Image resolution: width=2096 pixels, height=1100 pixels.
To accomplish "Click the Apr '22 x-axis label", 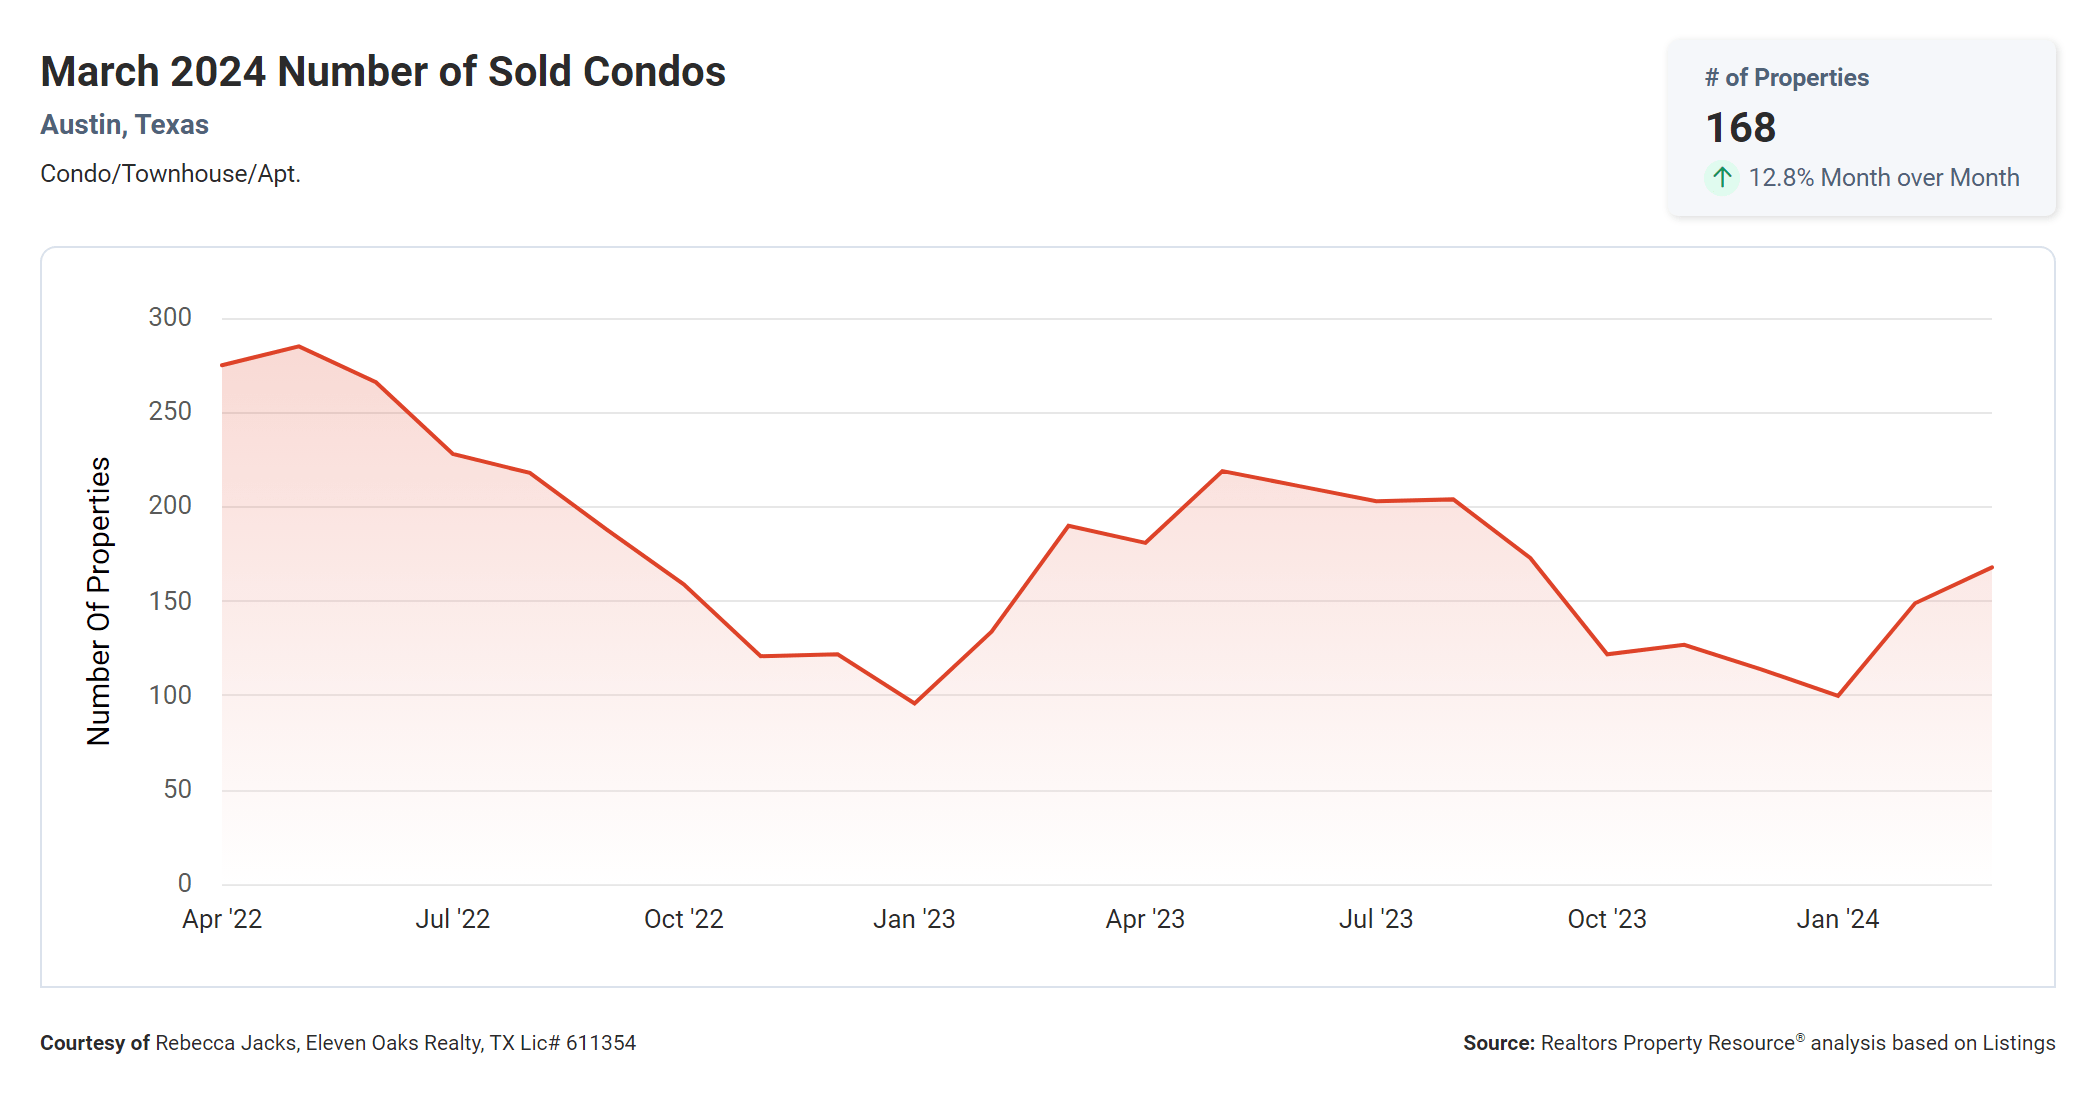I will point(222,919).
